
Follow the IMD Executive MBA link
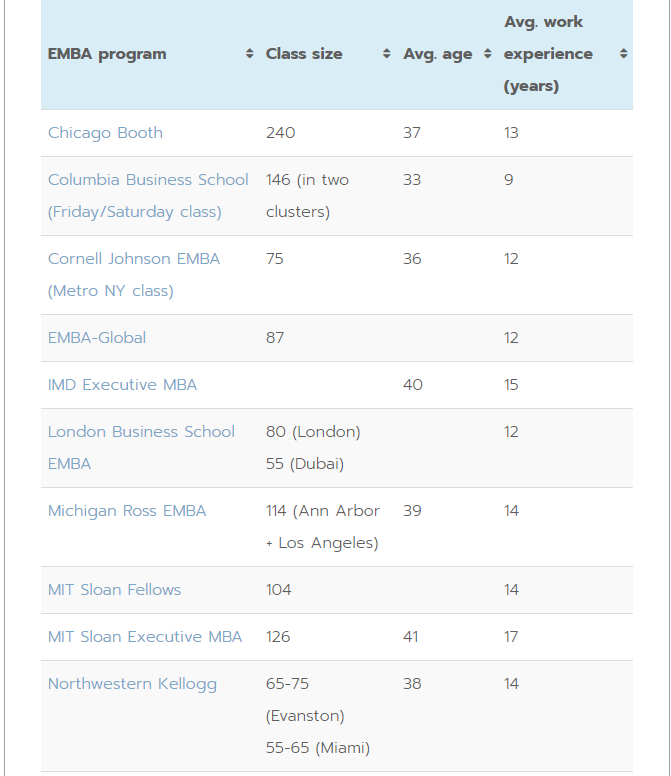(123, 385)
